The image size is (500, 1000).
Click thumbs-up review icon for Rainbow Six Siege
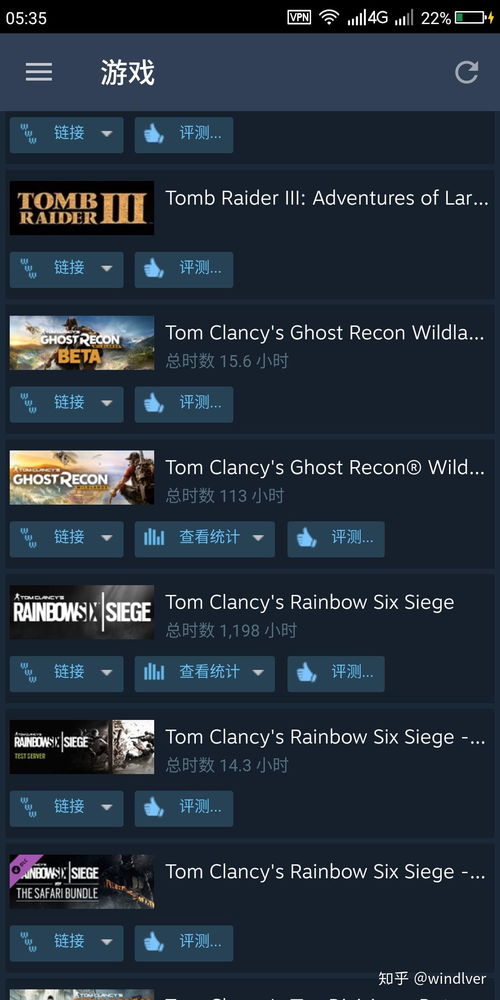coord(307,672)
